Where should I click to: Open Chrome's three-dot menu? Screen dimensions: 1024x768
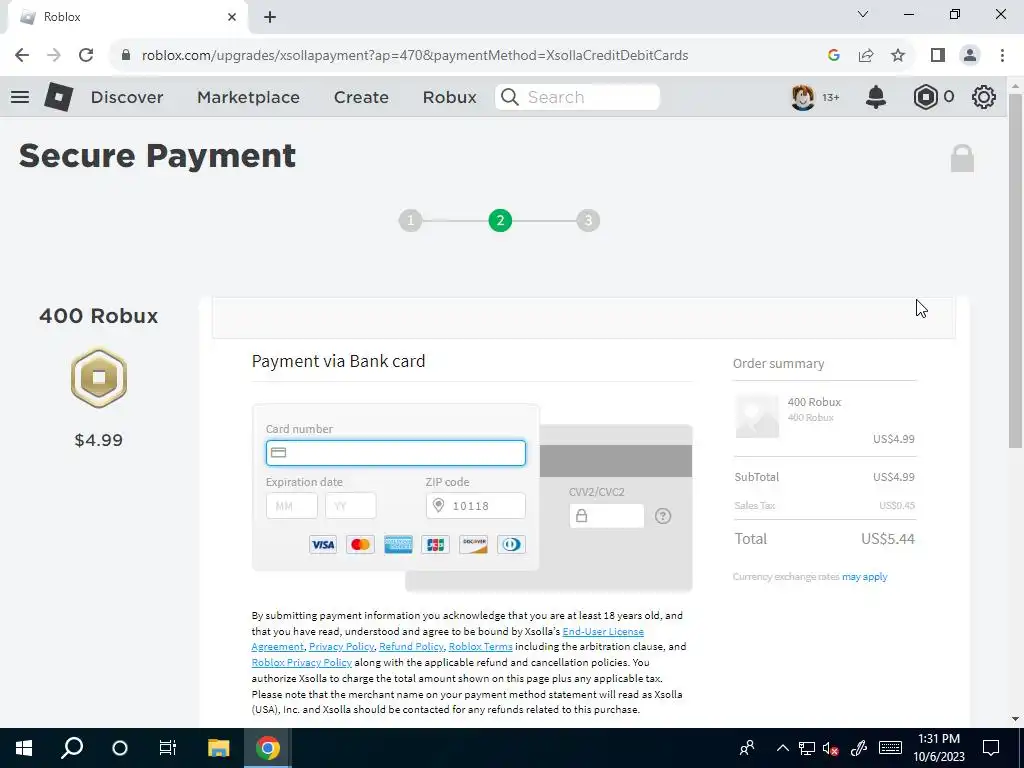coord(1002,55)
